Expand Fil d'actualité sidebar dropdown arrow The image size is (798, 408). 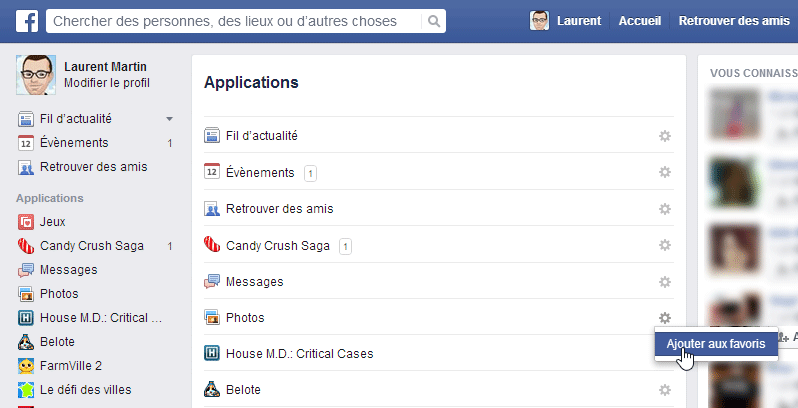pyautogui.click(x=169, y=119)
